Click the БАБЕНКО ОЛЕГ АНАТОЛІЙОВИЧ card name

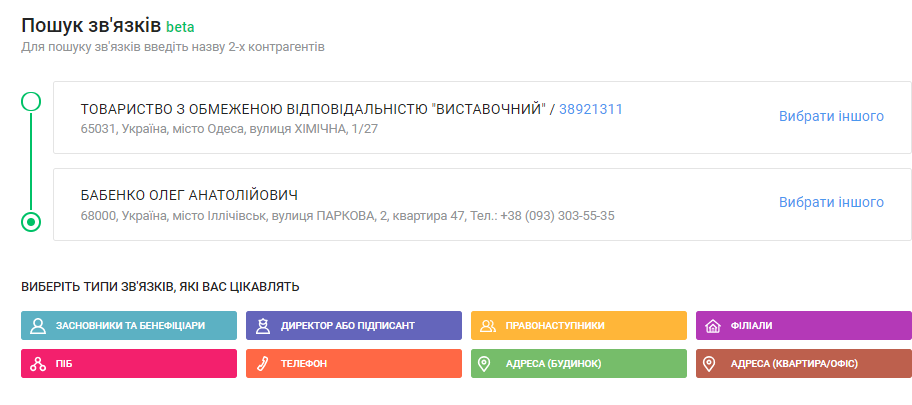[x=189, y=195]
